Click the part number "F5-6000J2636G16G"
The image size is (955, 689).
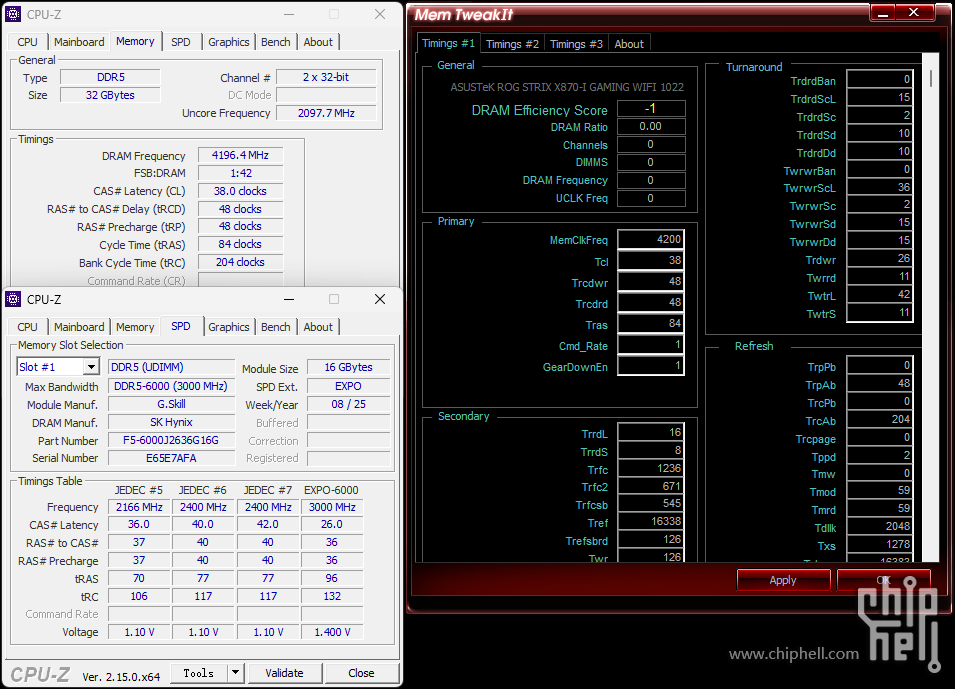171,440
